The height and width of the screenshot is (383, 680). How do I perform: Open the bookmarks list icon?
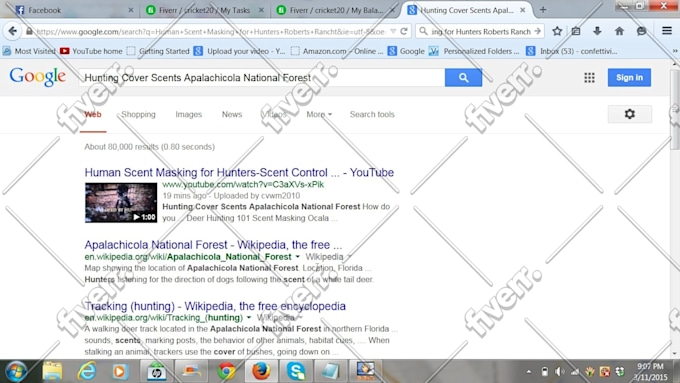point(576,31)
